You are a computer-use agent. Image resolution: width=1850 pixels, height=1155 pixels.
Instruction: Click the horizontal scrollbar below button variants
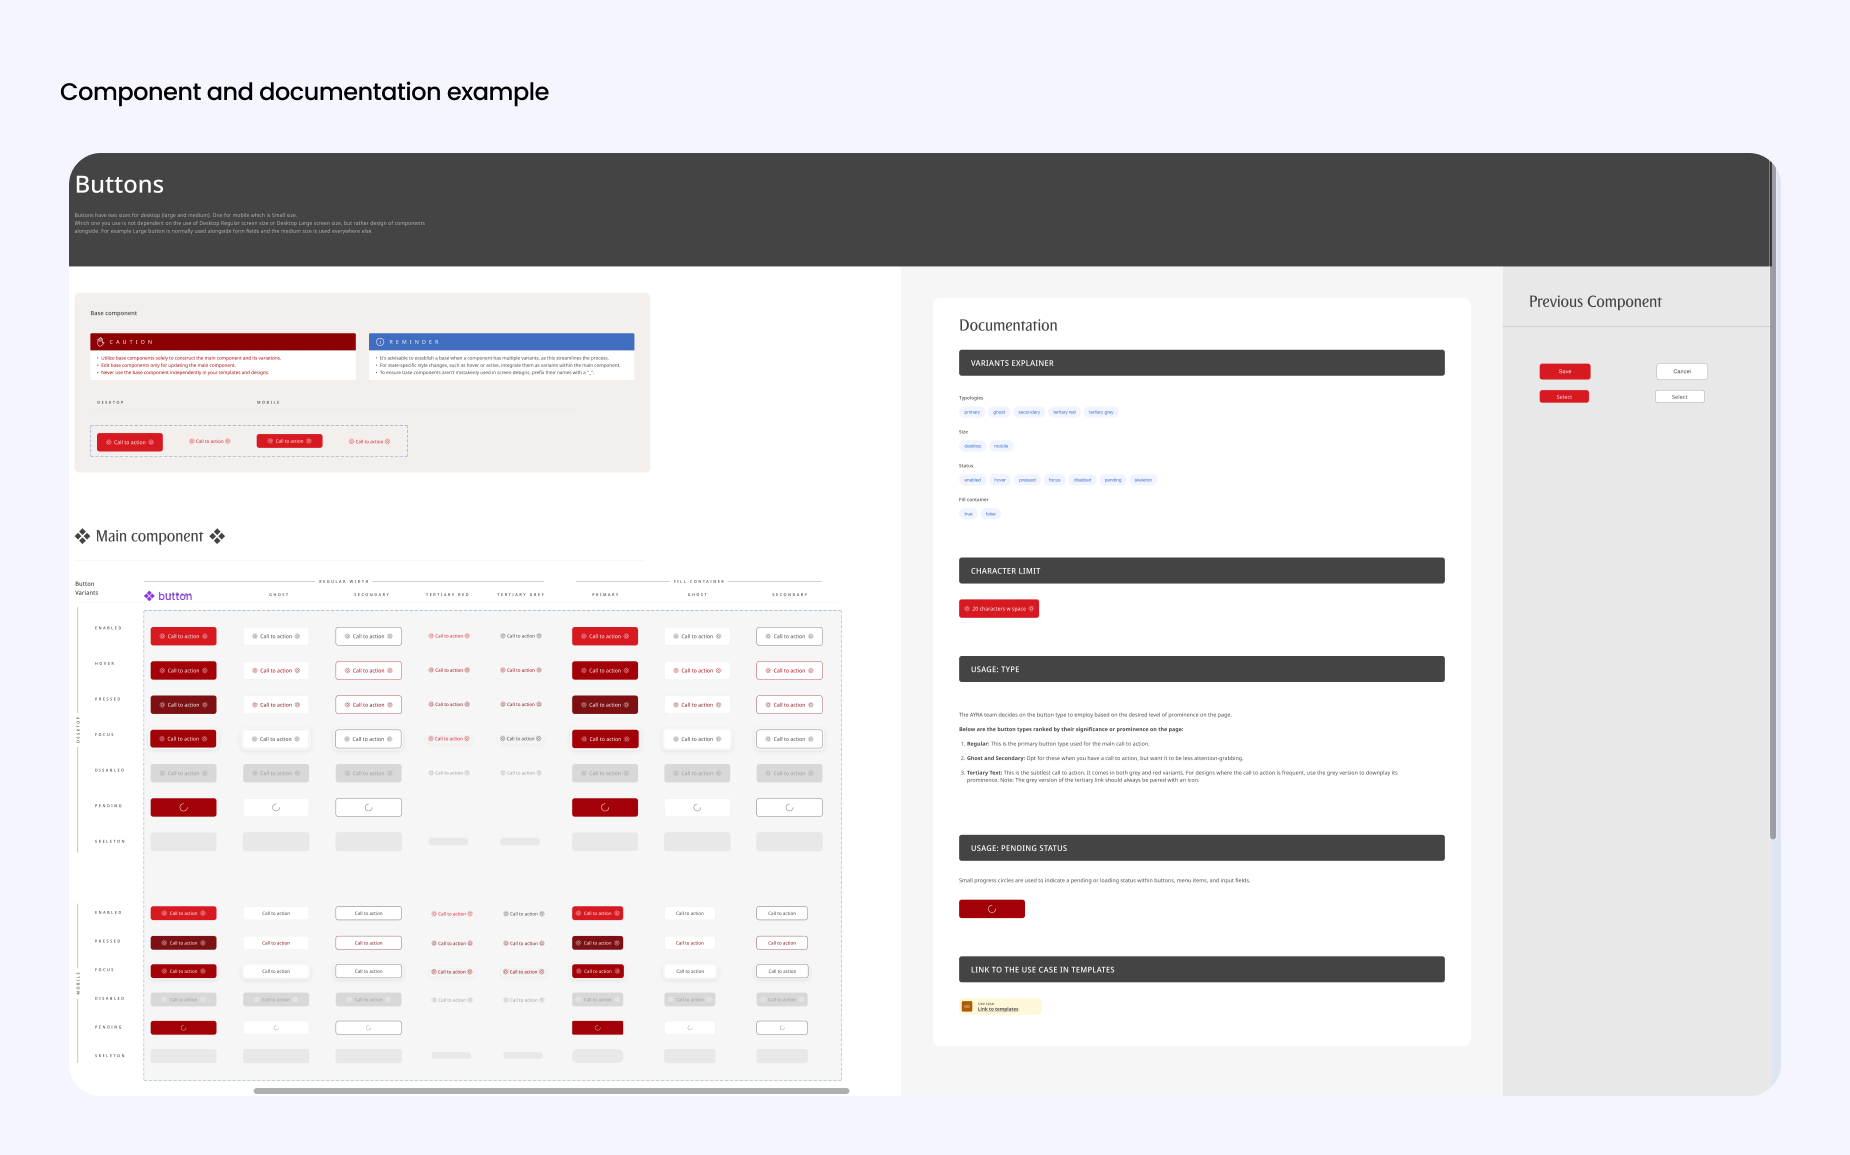pos(551,1091)
